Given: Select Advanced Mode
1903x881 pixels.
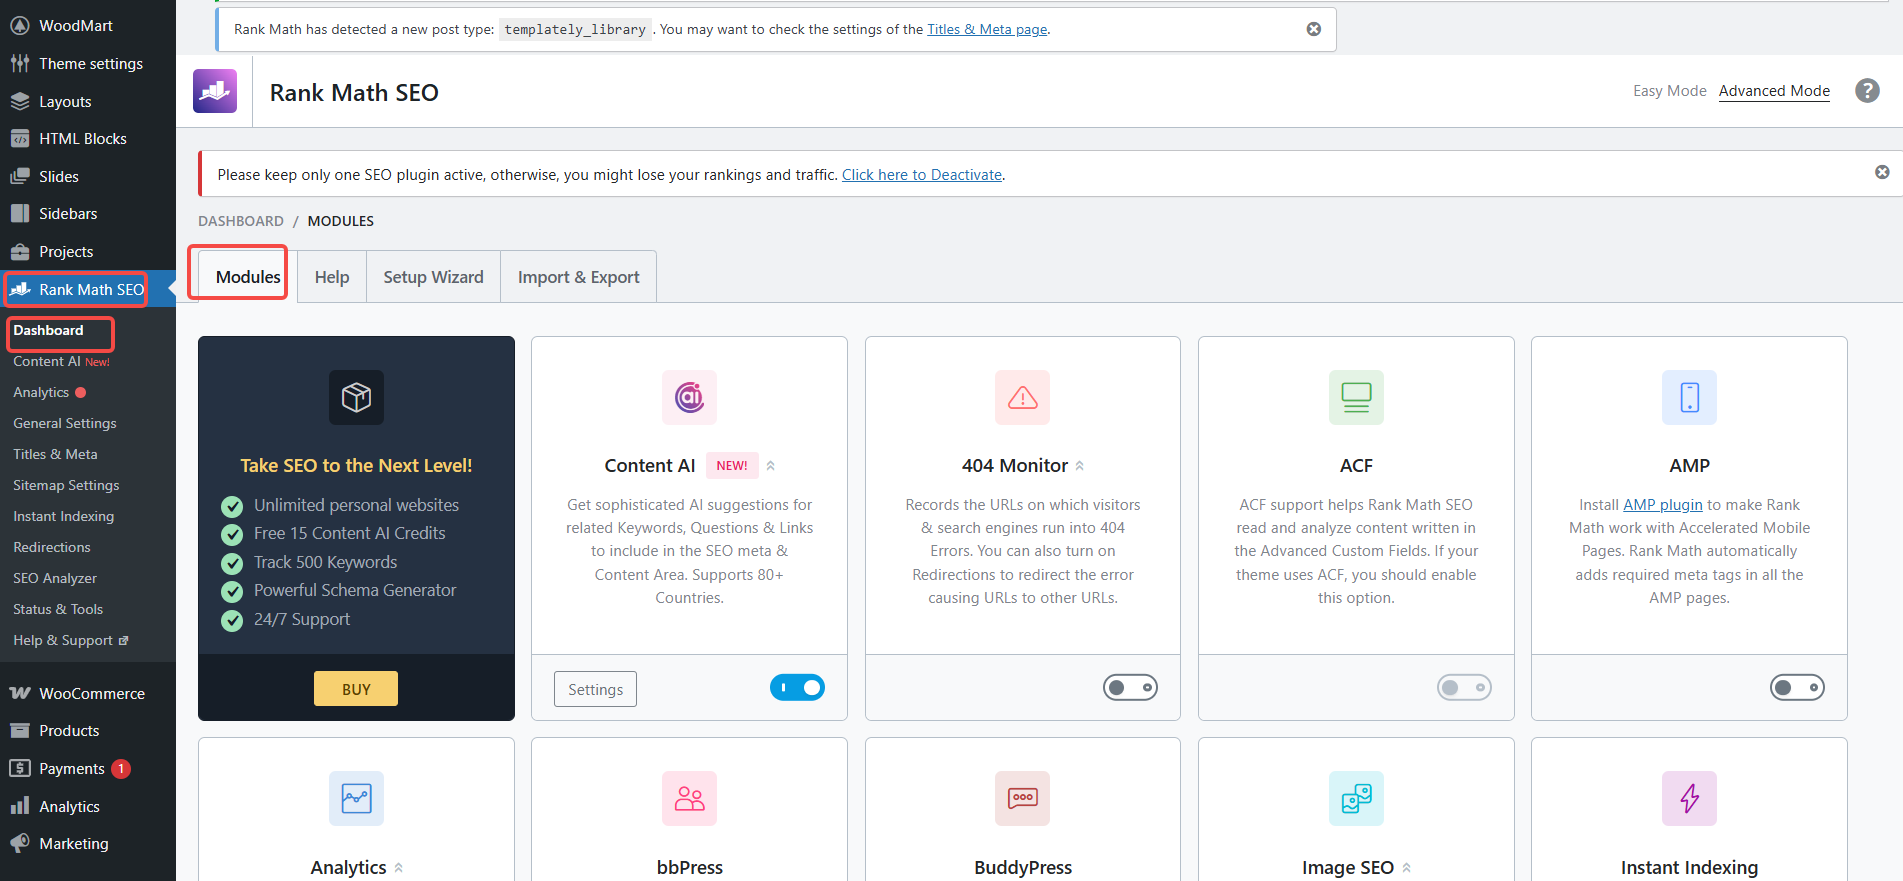Looking at the screenshot, I should (1774, 91).
